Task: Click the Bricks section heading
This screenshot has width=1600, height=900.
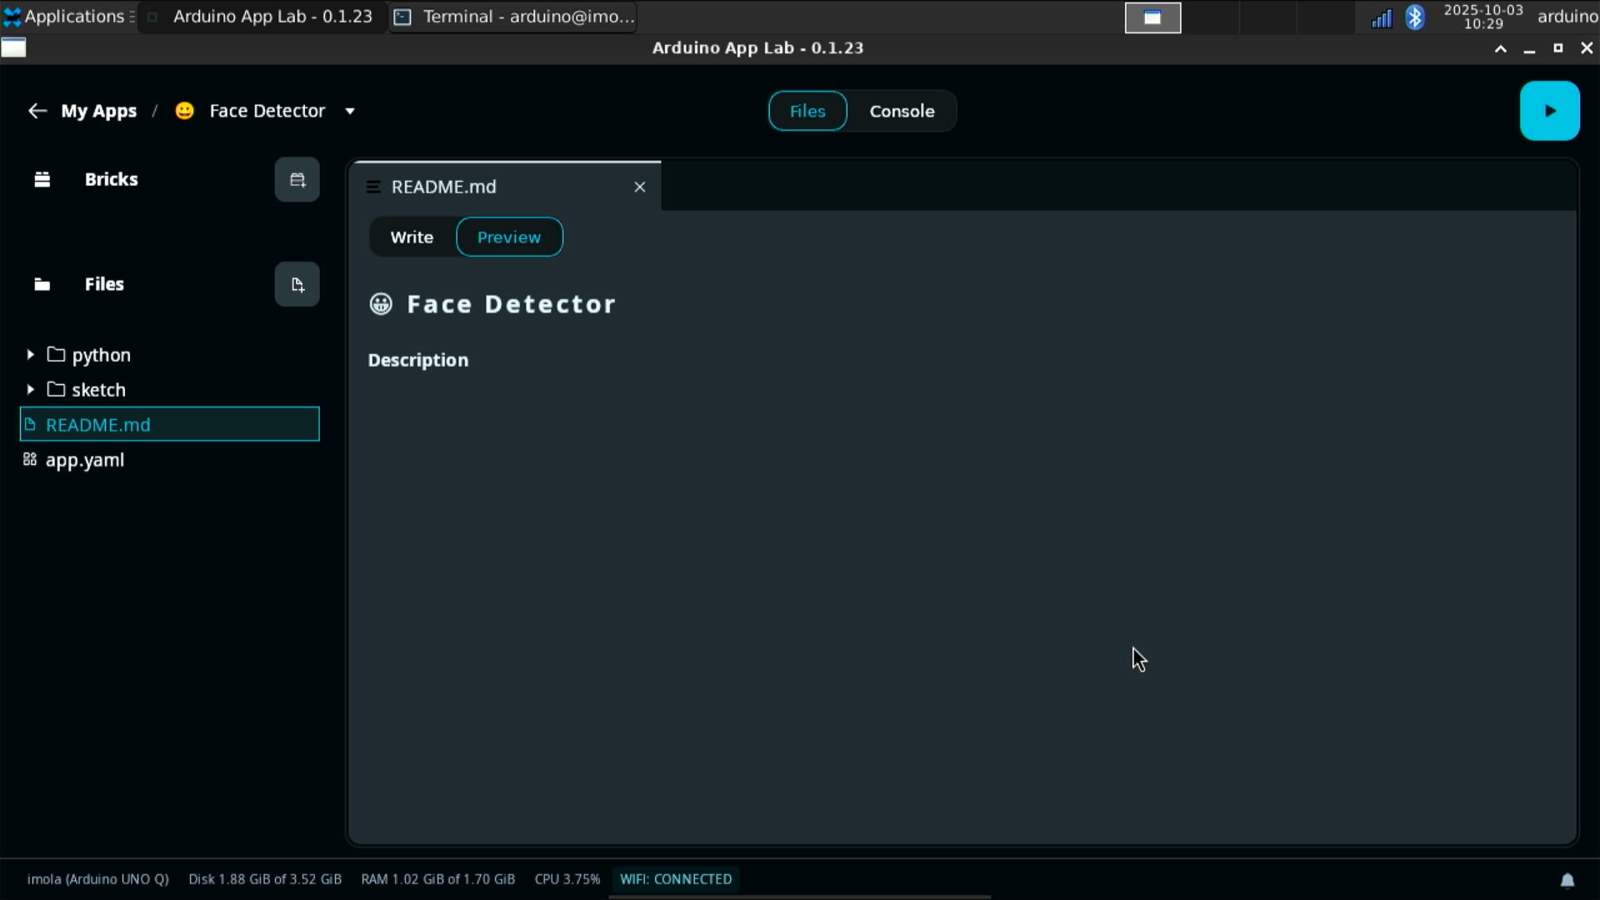Action: pos(111,180)
